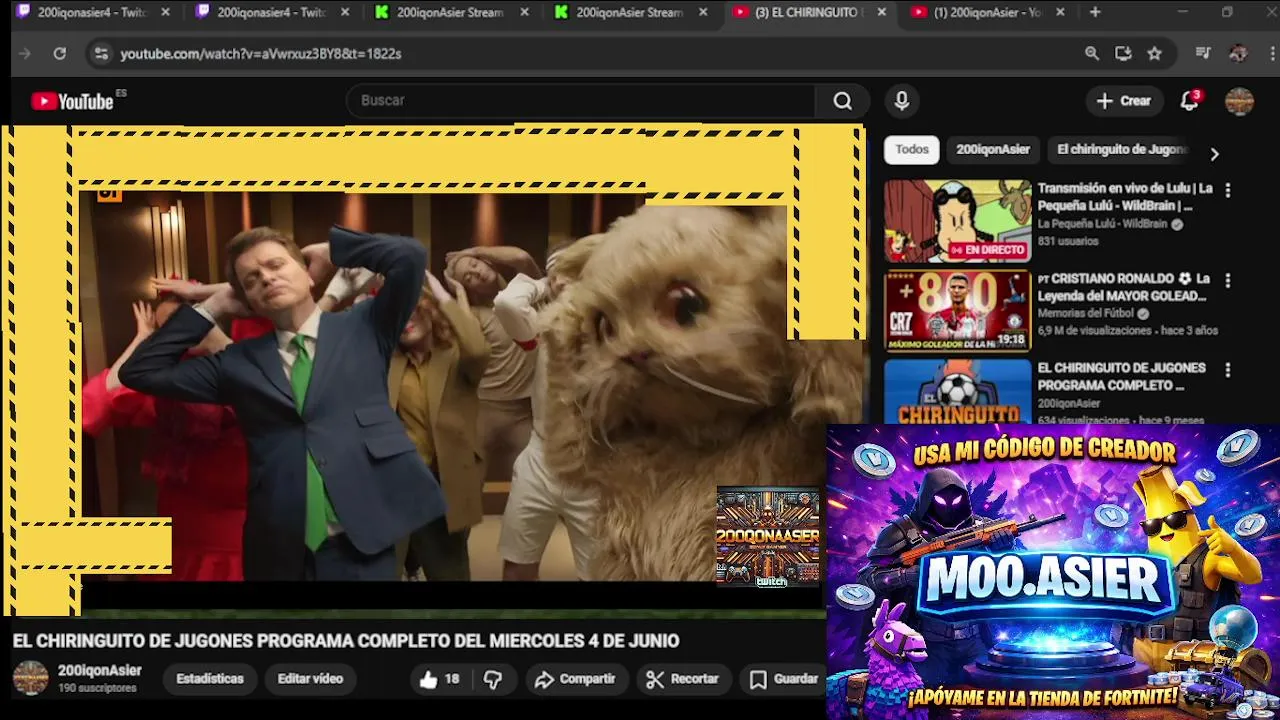The height and width of the screenshot is (720, 1280).
Task: Click the video player area
Action: [x=432, y=370]
